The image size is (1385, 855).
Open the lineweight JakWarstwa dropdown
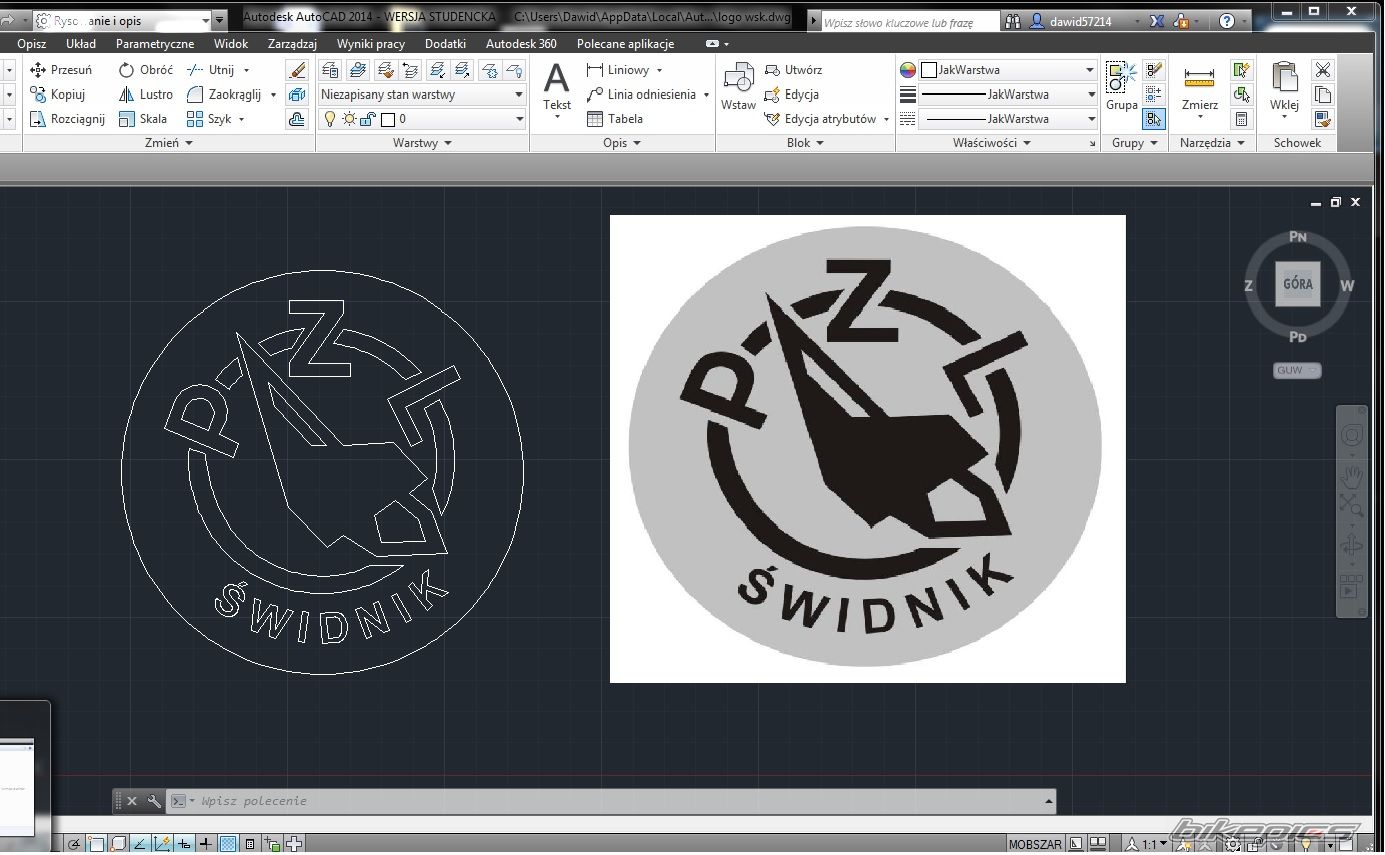coord(1008,94)
